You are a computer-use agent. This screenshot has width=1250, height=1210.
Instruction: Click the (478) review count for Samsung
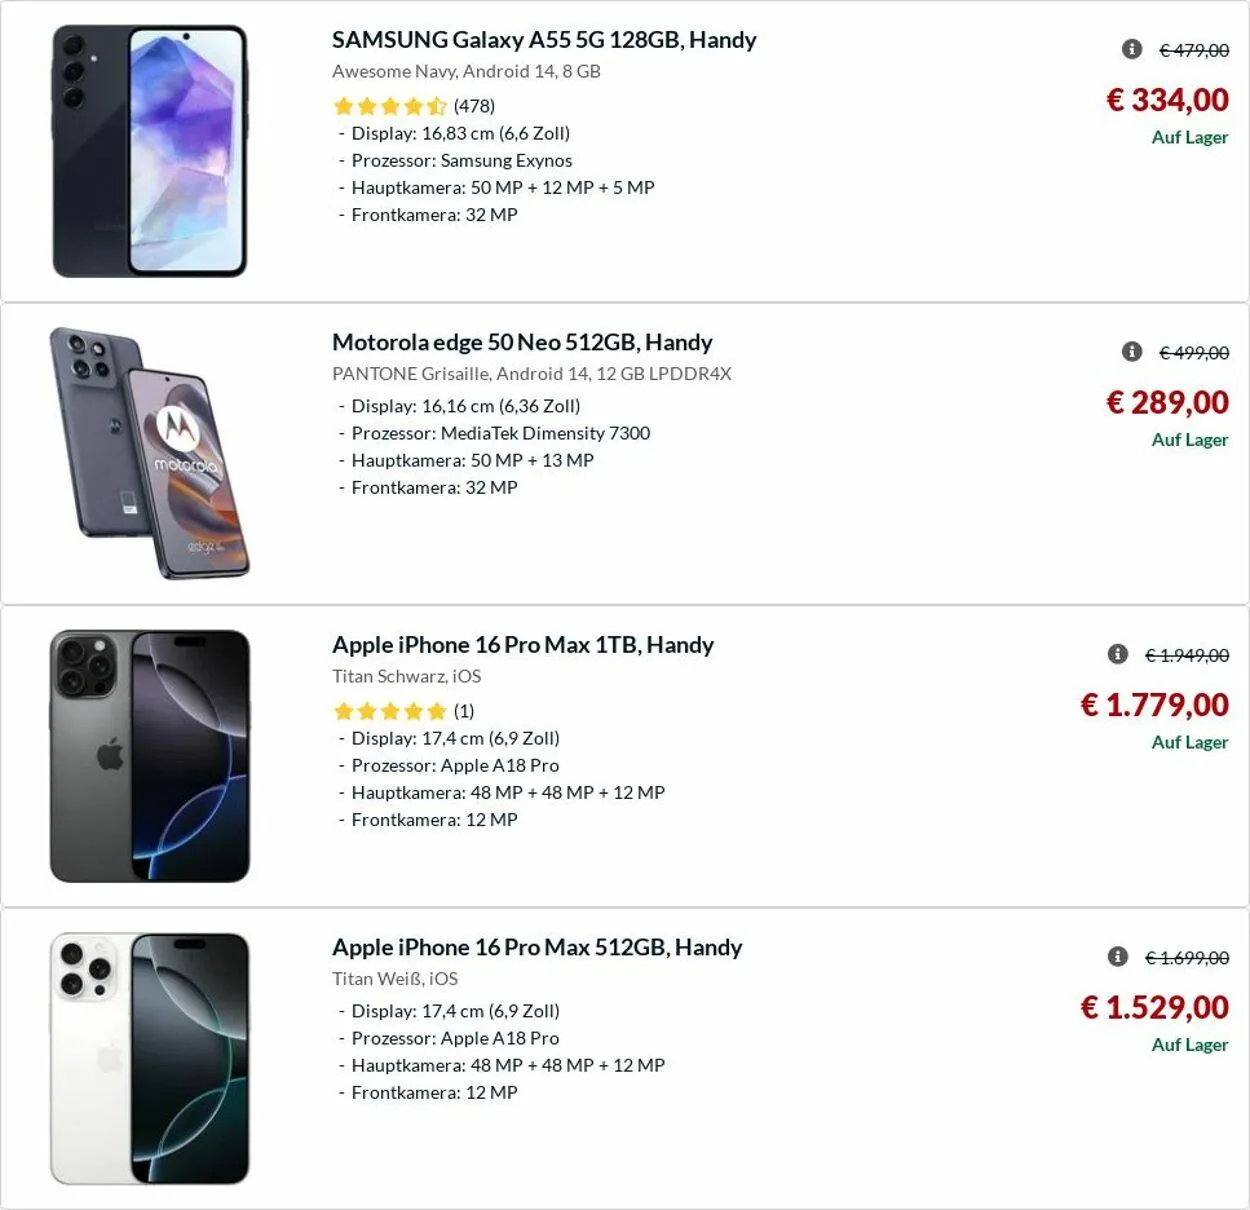[x=474, y=106]
